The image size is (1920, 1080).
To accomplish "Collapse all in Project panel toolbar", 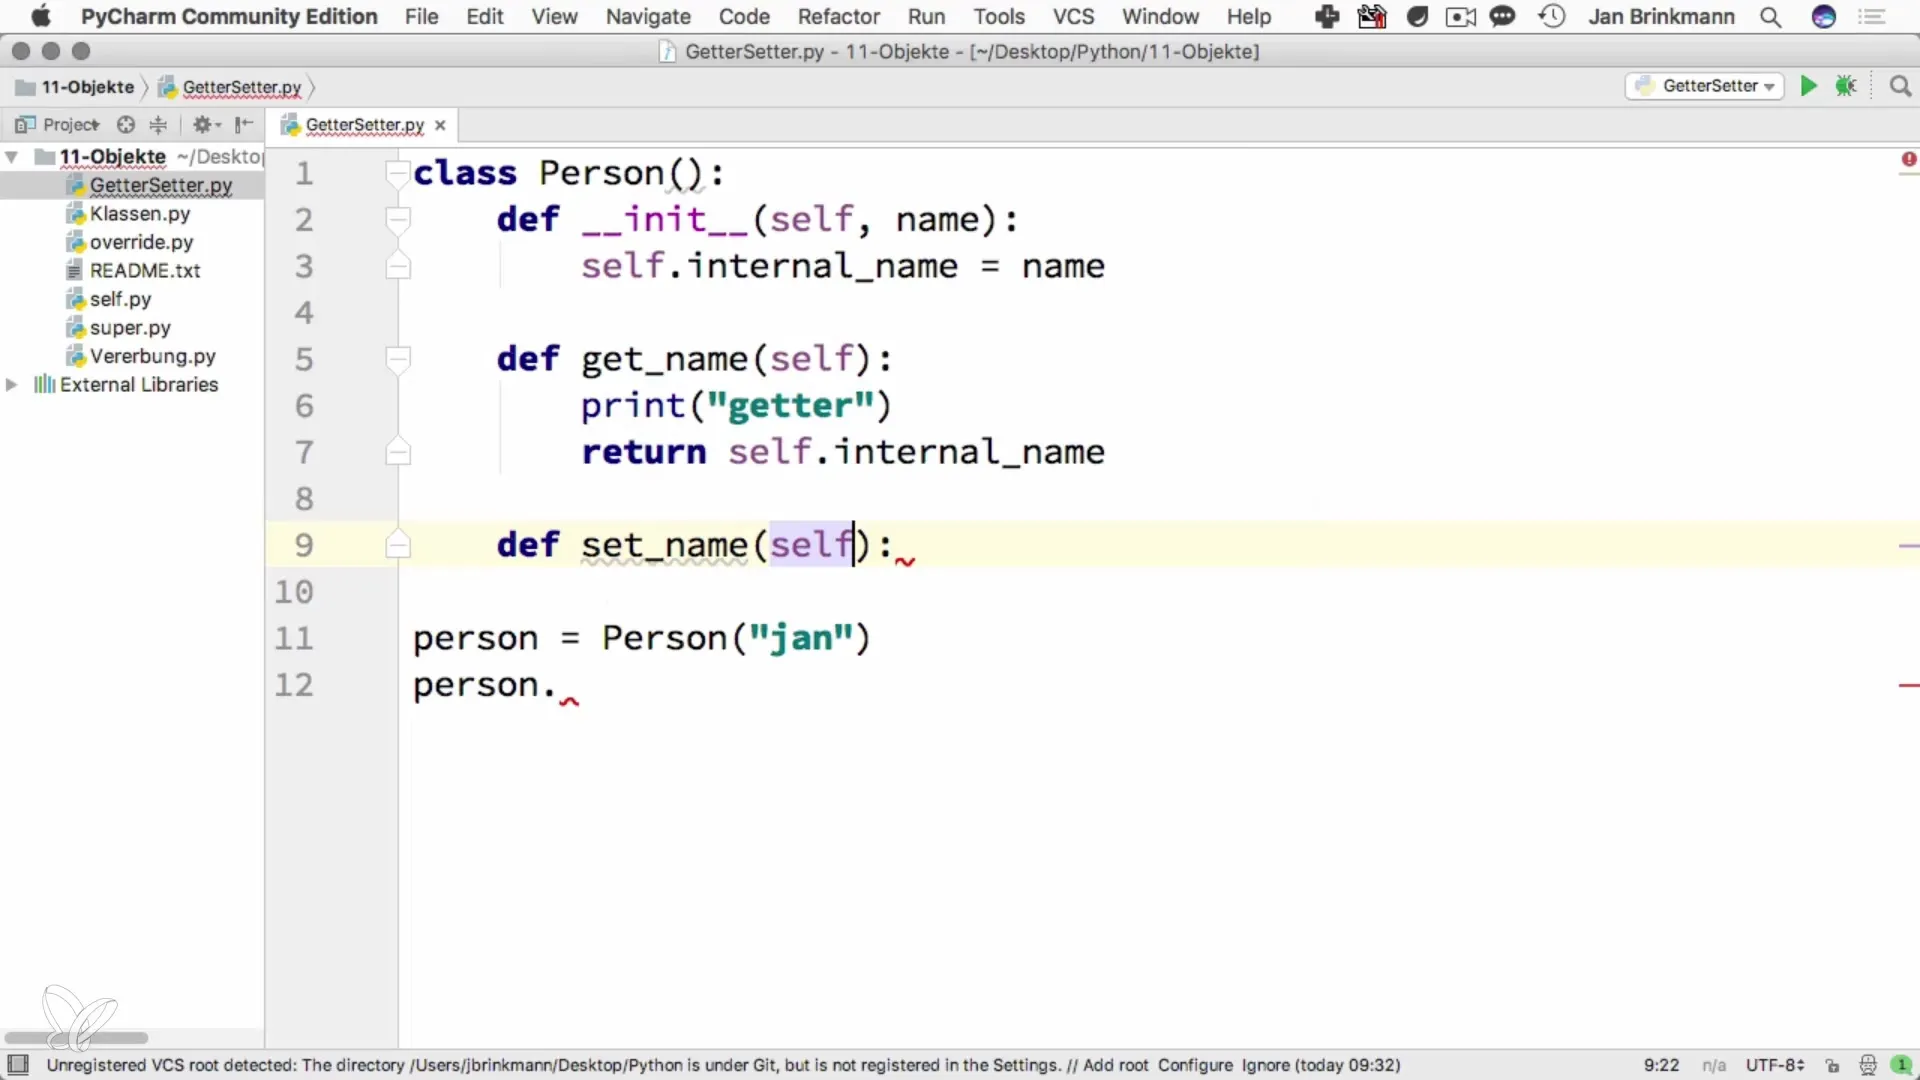I will pyautogui.click(x=158, y=125).
